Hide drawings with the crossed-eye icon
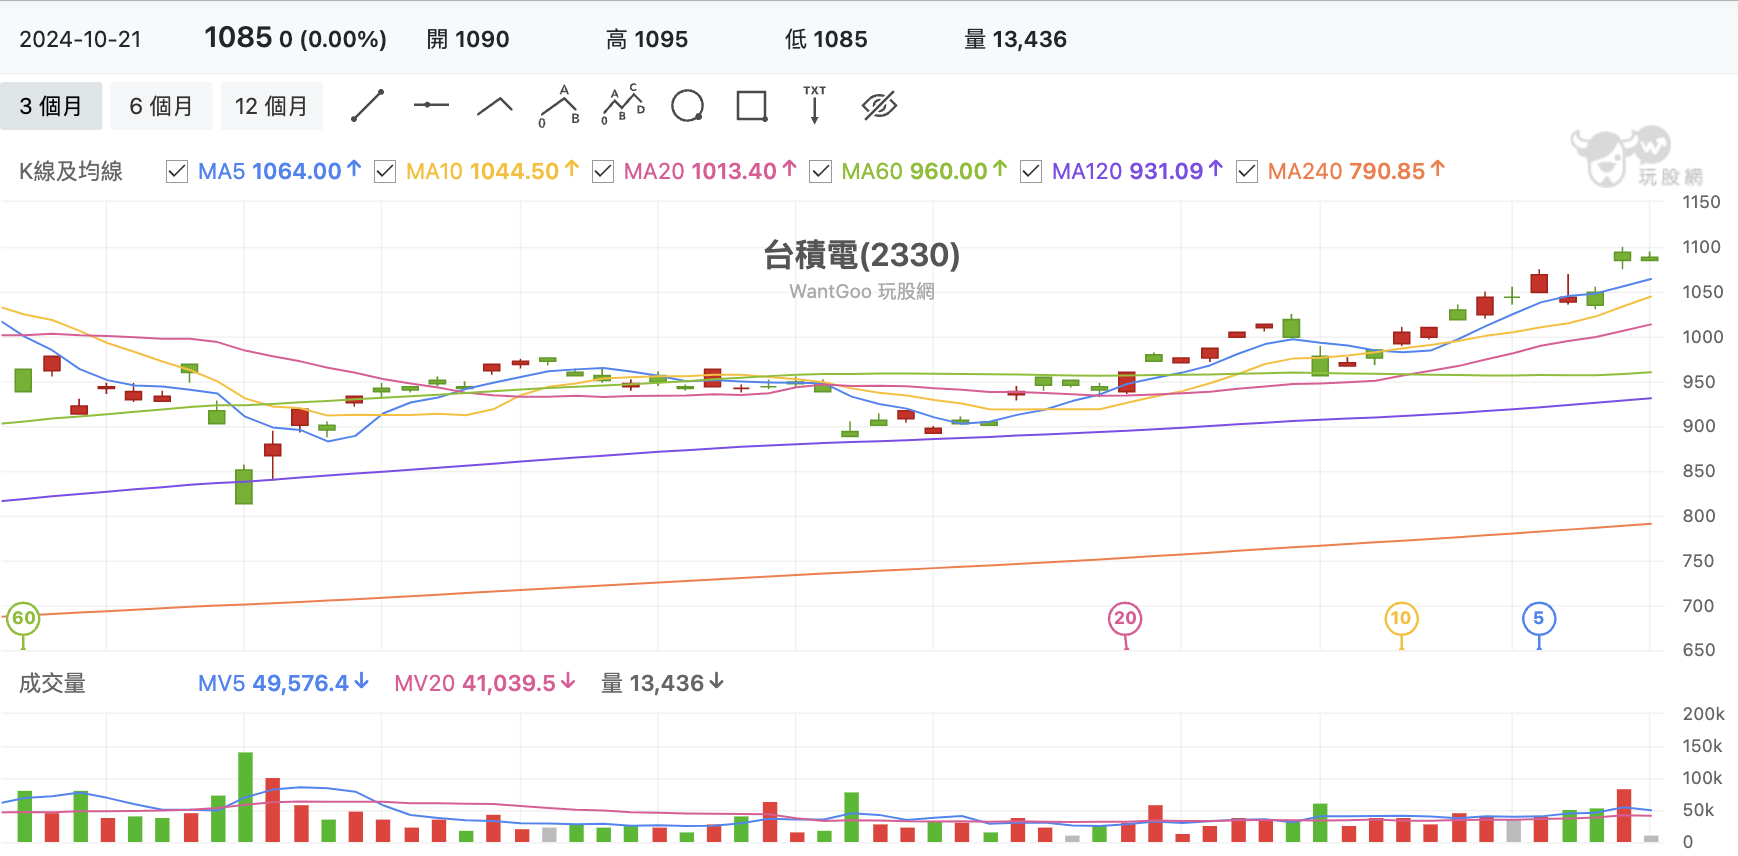 click(x=879, y=105)
